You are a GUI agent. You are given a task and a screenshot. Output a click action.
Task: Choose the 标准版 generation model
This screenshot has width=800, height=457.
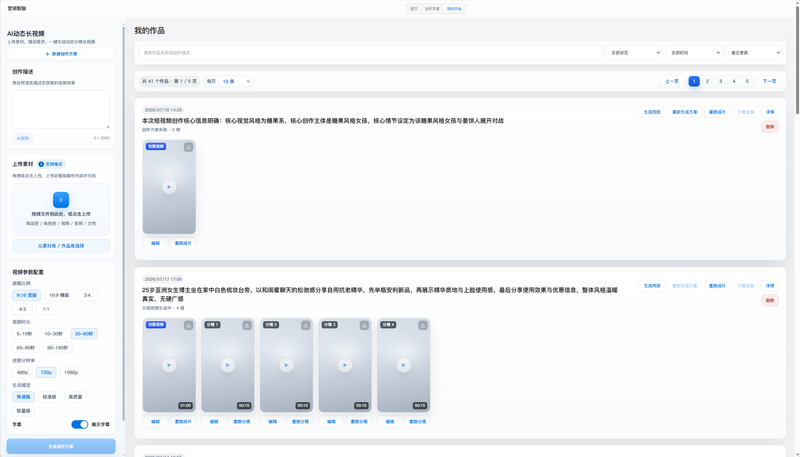[x=49, y=397]
